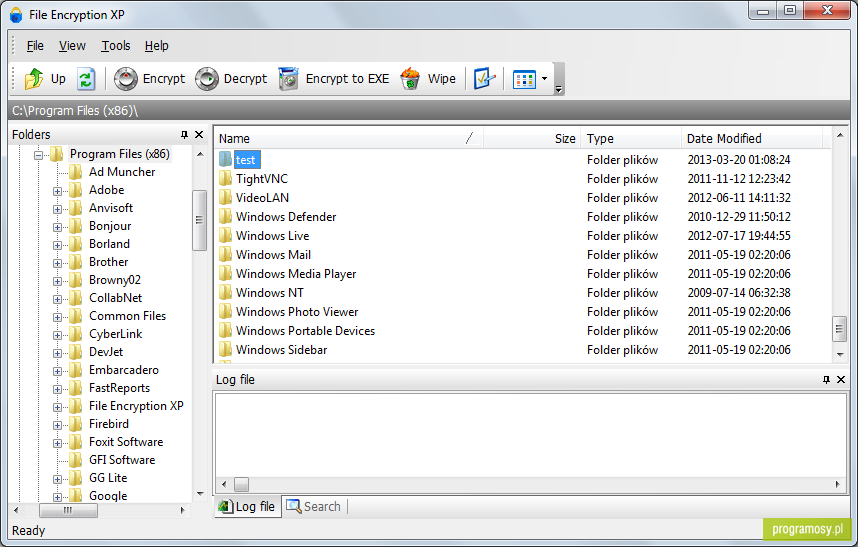
Task: Select GG Lite folder in tree
Action: click(108, 478)
